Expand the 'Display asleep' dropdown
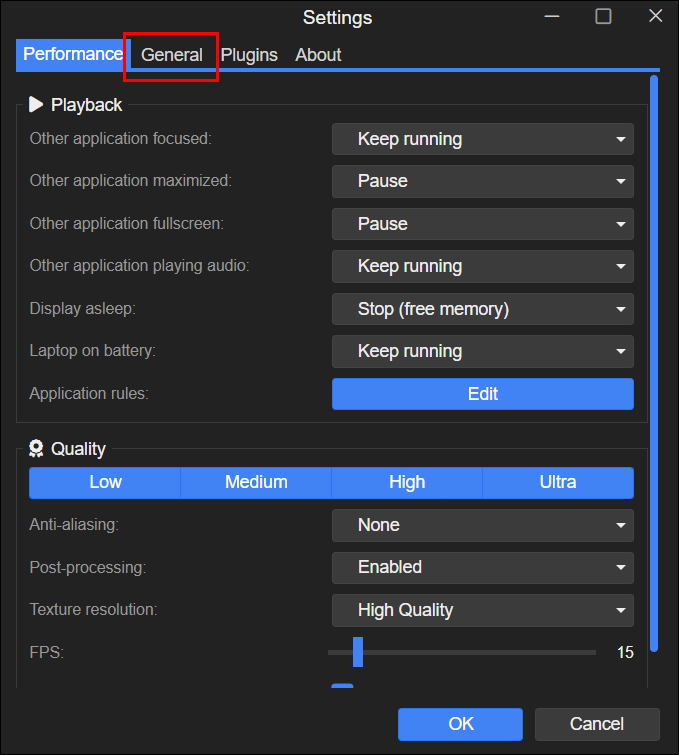The image size is (679, 755). (482, 309)
